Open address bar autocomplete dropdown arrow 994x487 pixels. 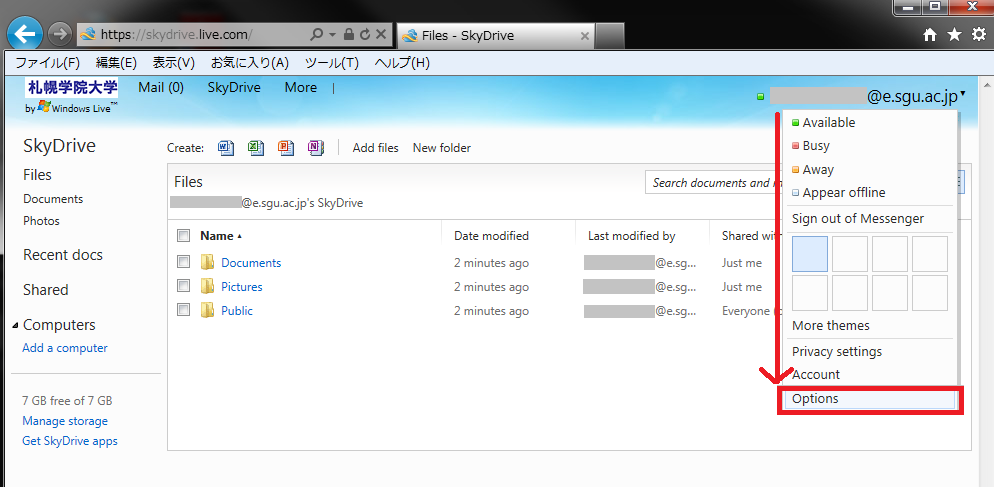pos(333,36)
